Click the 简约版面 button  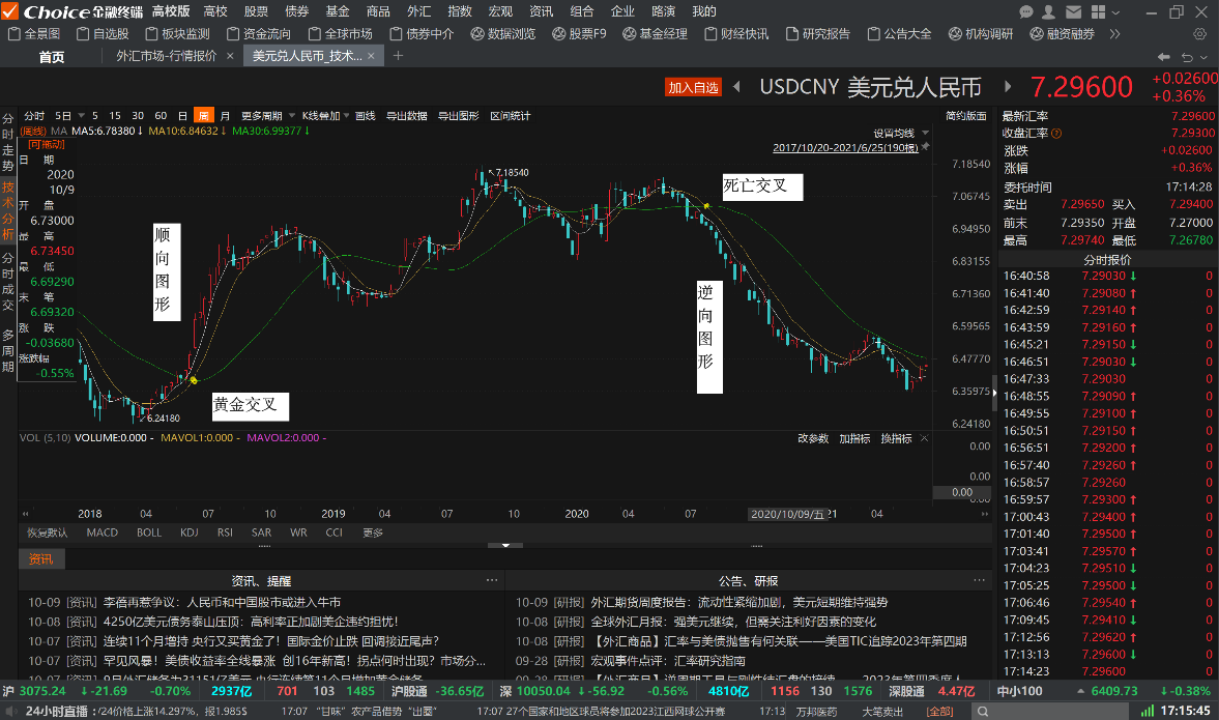point(966,115)
